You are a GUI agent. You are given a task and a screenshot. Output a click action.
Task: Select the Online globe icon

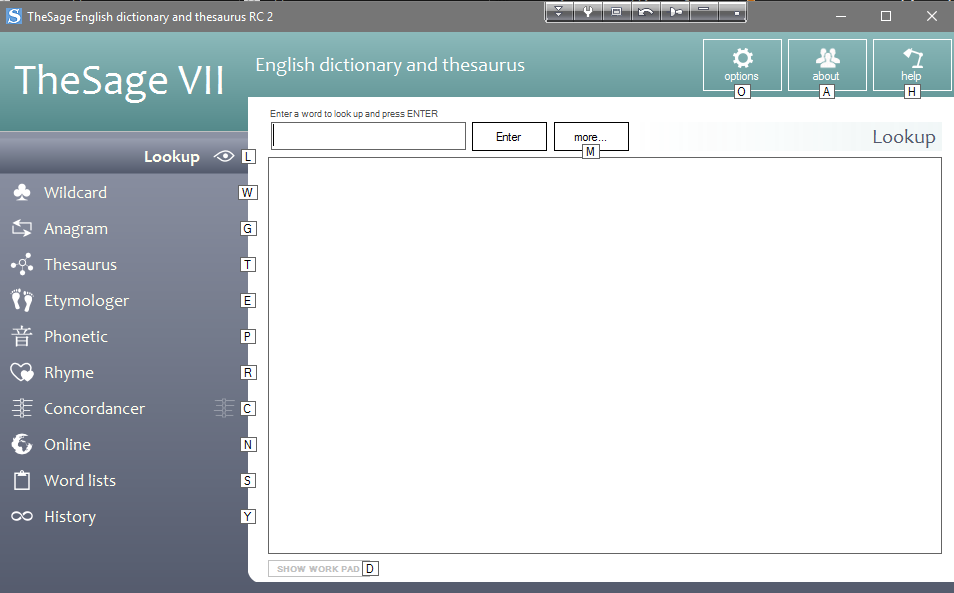22,445
